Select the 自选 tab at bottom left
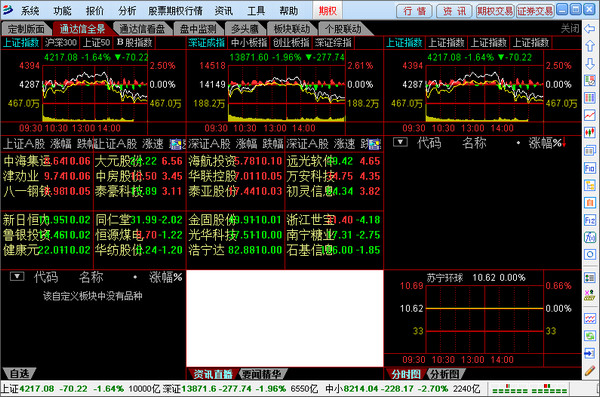The width and height of the screenshot is (600, 397). pyautogui.click(x=19, y=374)
